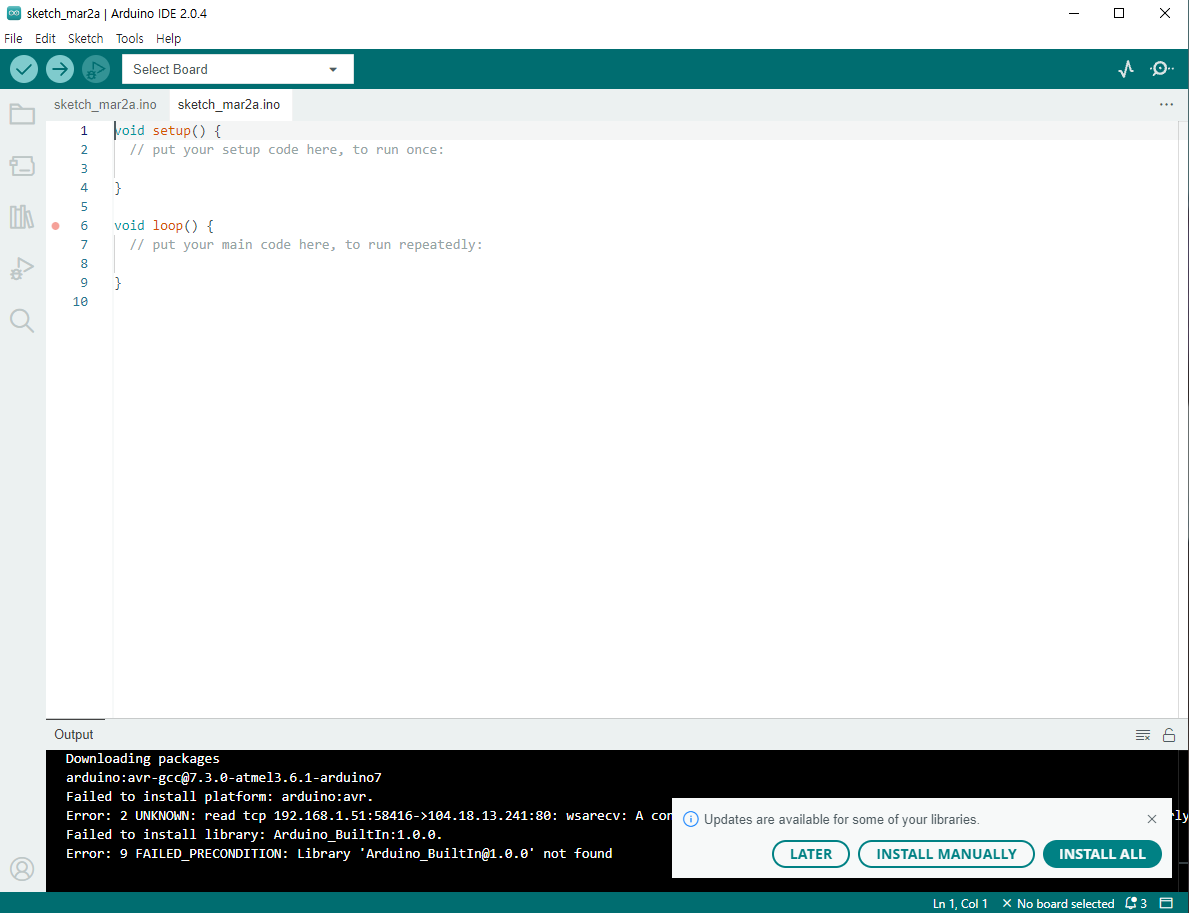Click 'Failed to install platform: arduino:avr.' line
The height and width of the screenshot is (913, 1189).
(220, 796)
